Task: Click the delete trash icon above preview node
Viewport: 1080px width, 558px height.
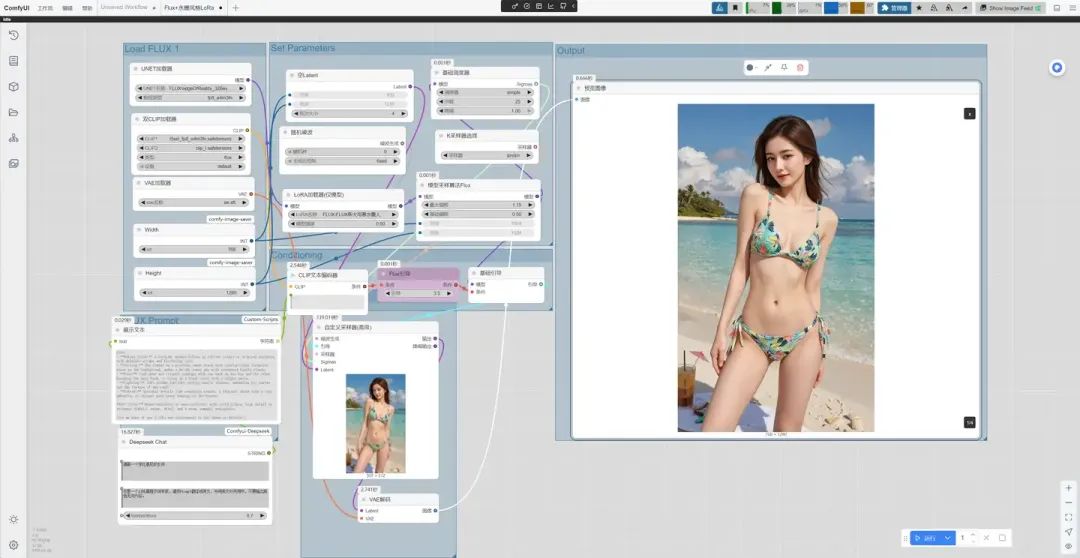Action: click(x=800, y=68)
